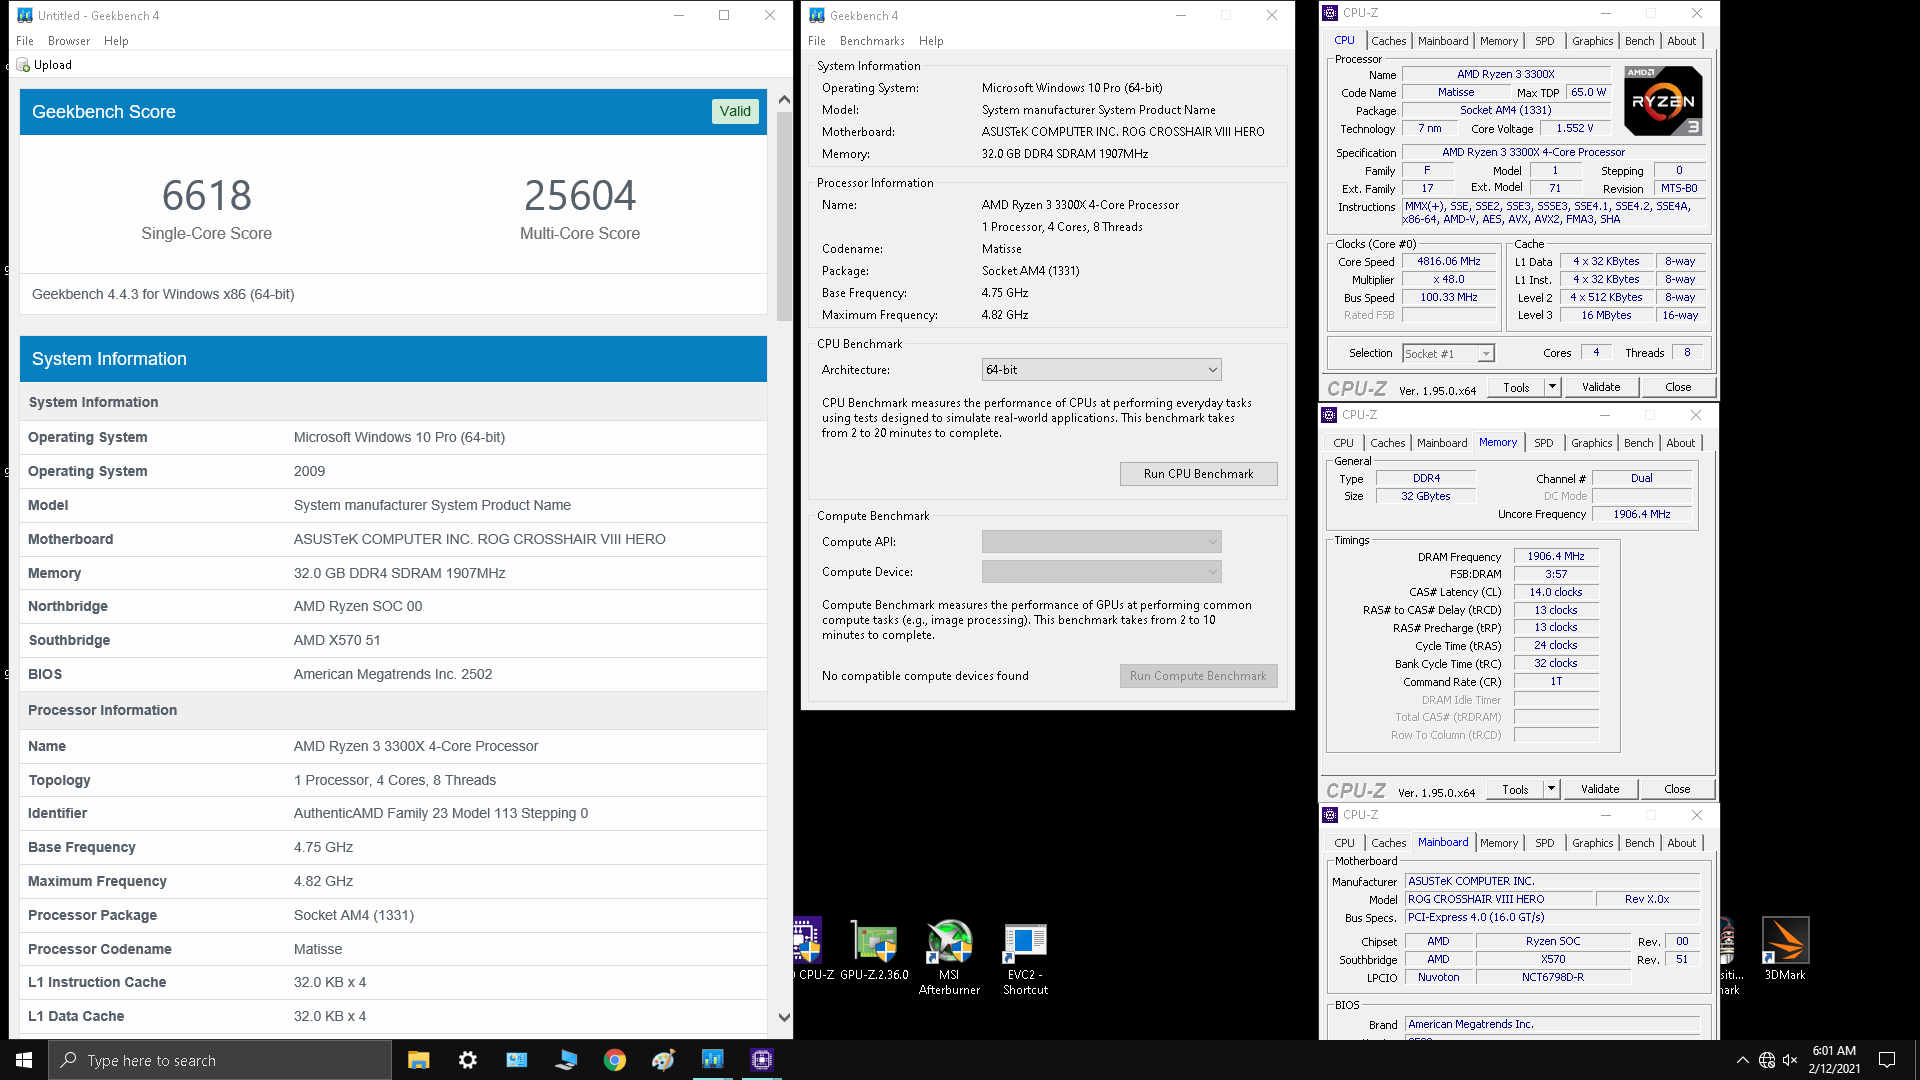Open the CPU-Z desktop shortcut
The height and width of the screenshot is (1080, 1920).
pyautogui.click(x=809, y=949)
